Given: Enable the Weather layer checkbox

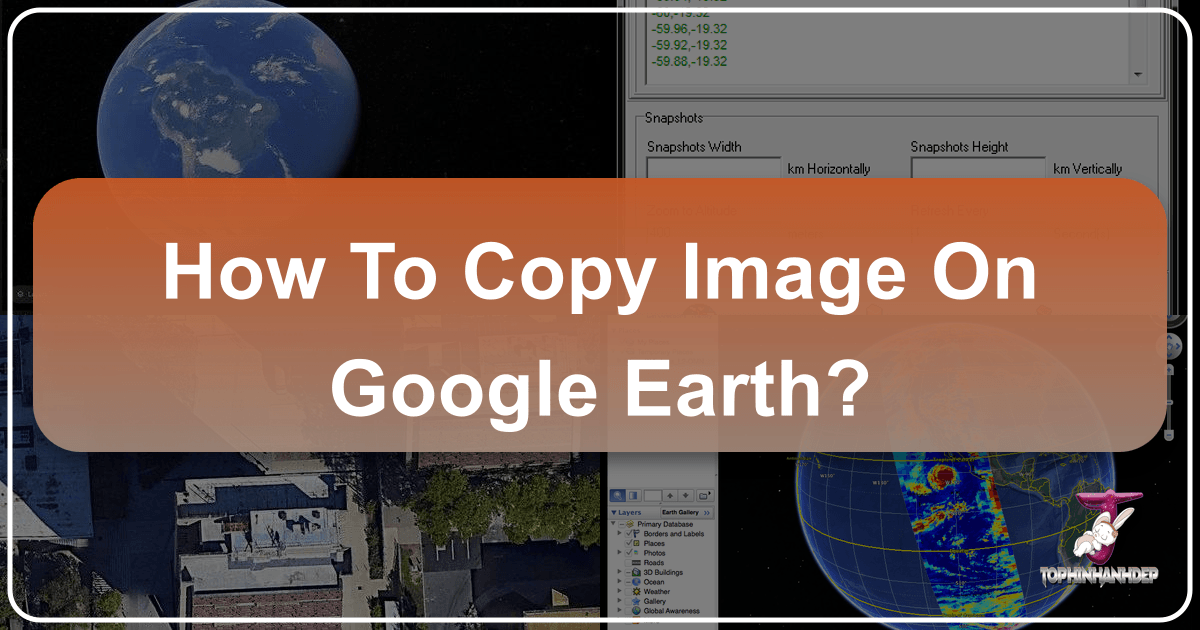Looking at the screenshot, I should pos(629,591).
